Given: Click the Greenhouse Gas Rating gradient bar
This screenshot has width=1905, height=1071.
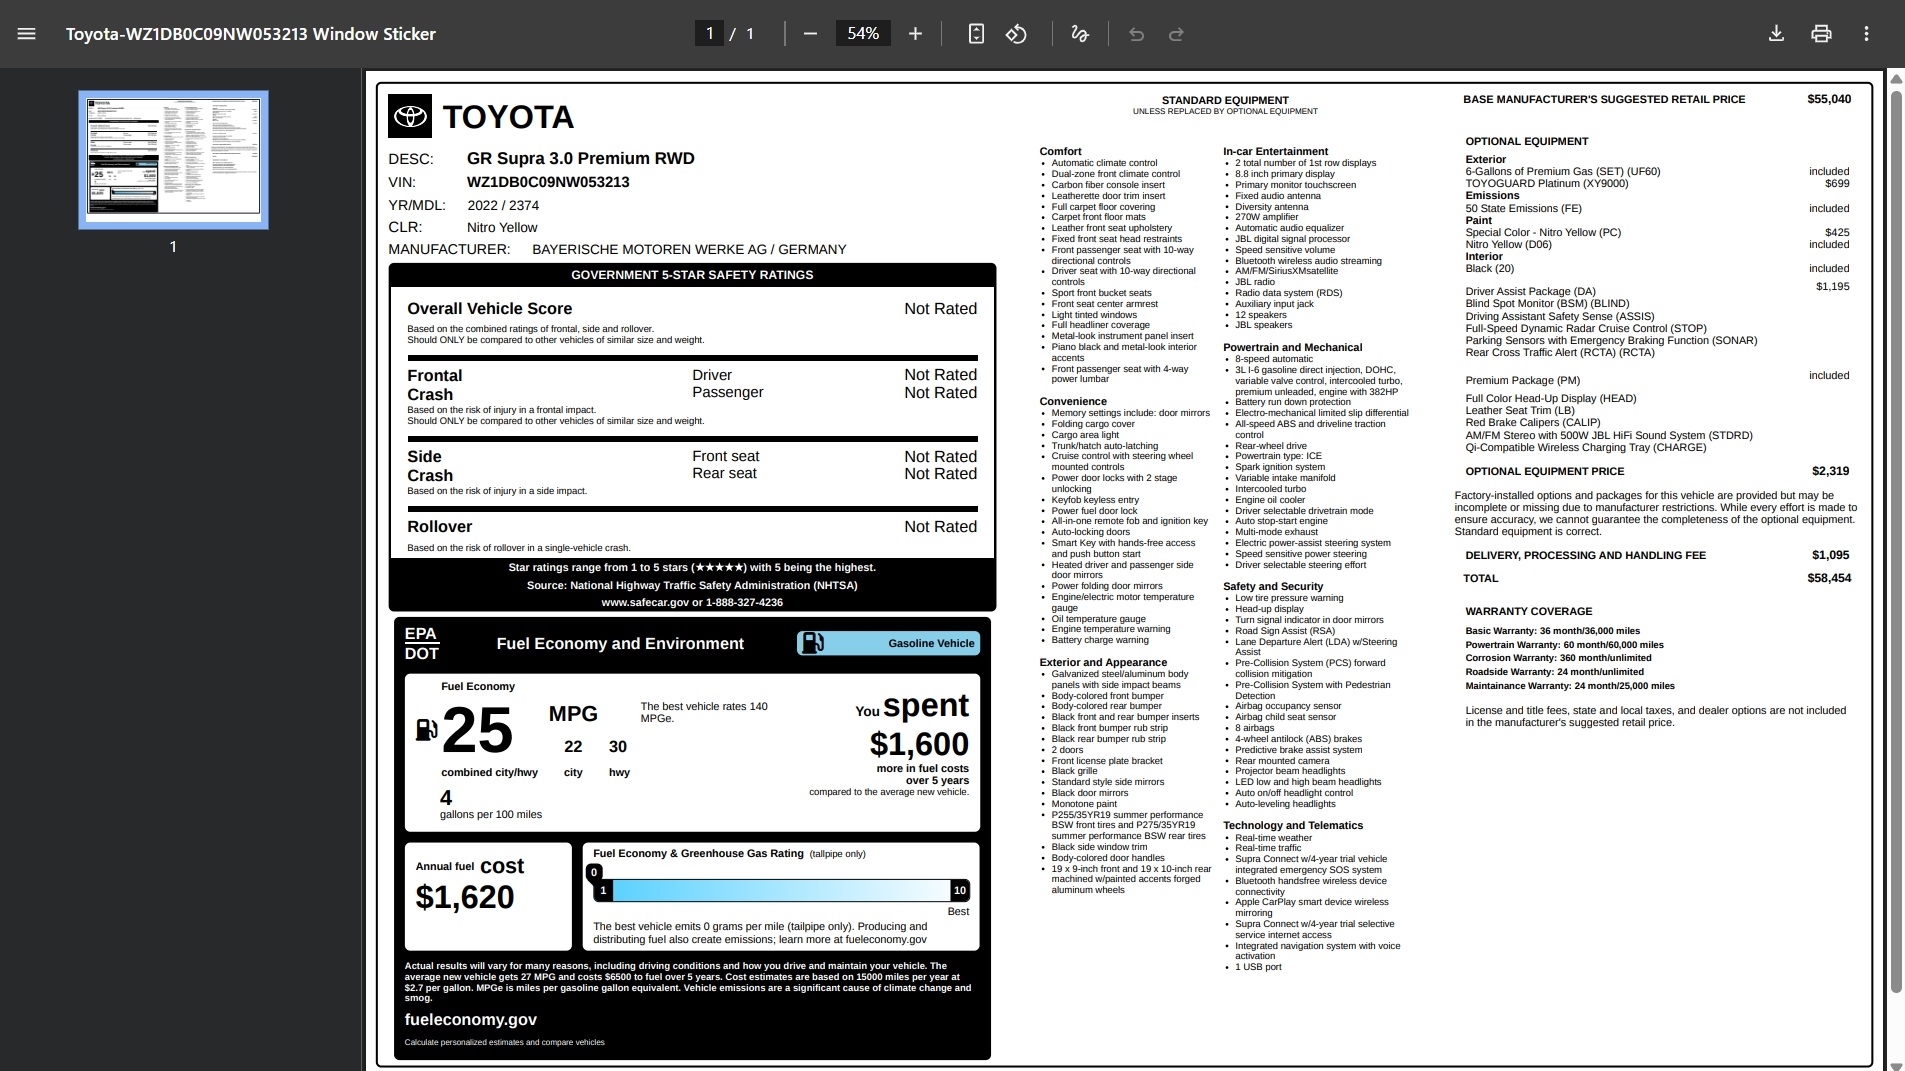Looking at the screenshot, I should click(780, 890).
